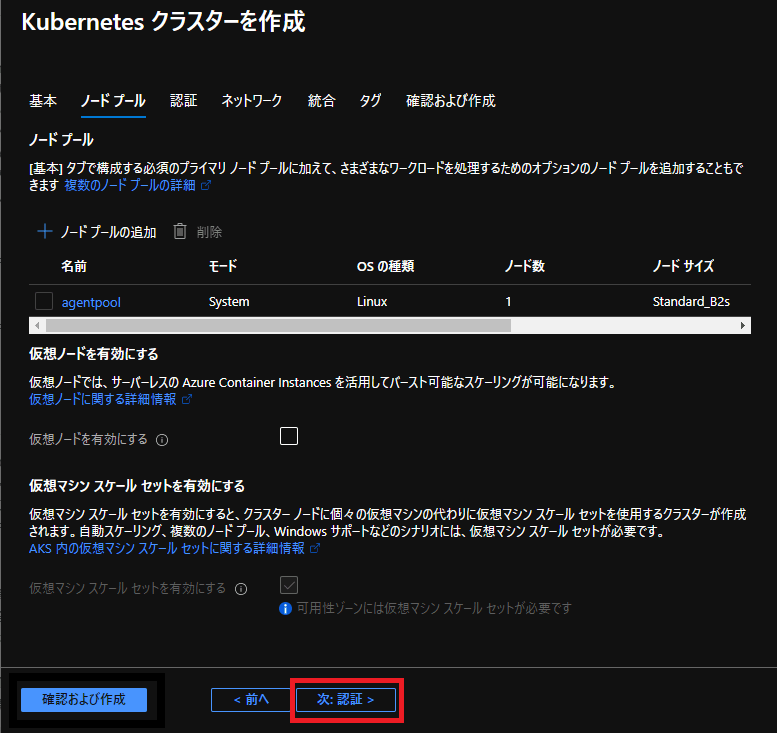The height and width of the screenshot is (733, 777).
Task: Click the Standard_B2s size cell
Action: [x=691, y=301]
